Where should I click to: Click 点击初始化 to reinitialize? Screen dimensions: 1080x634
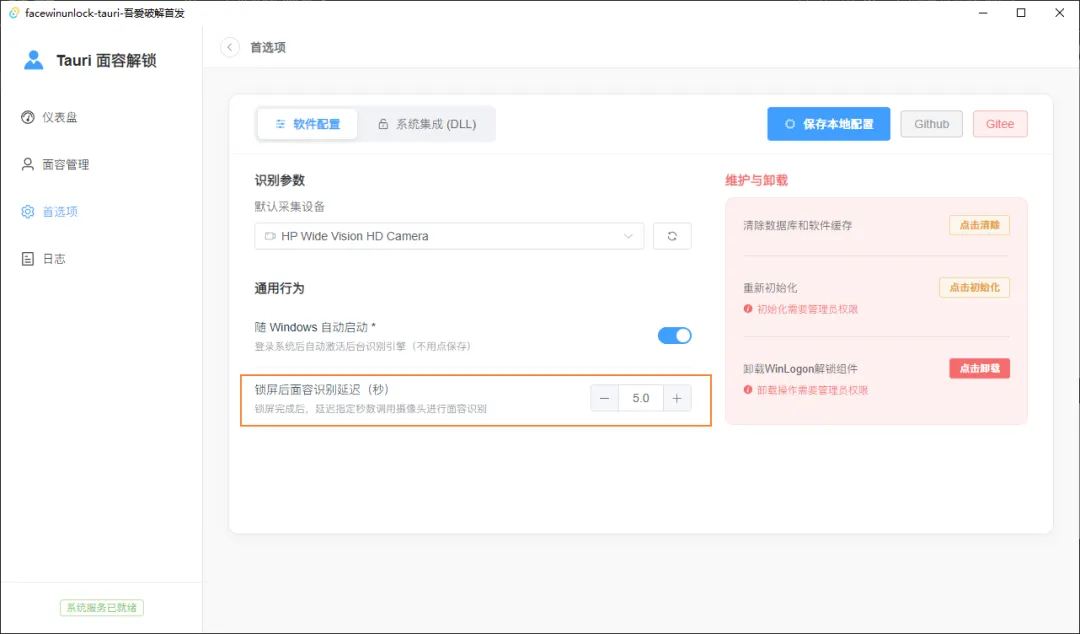[974, 287]
